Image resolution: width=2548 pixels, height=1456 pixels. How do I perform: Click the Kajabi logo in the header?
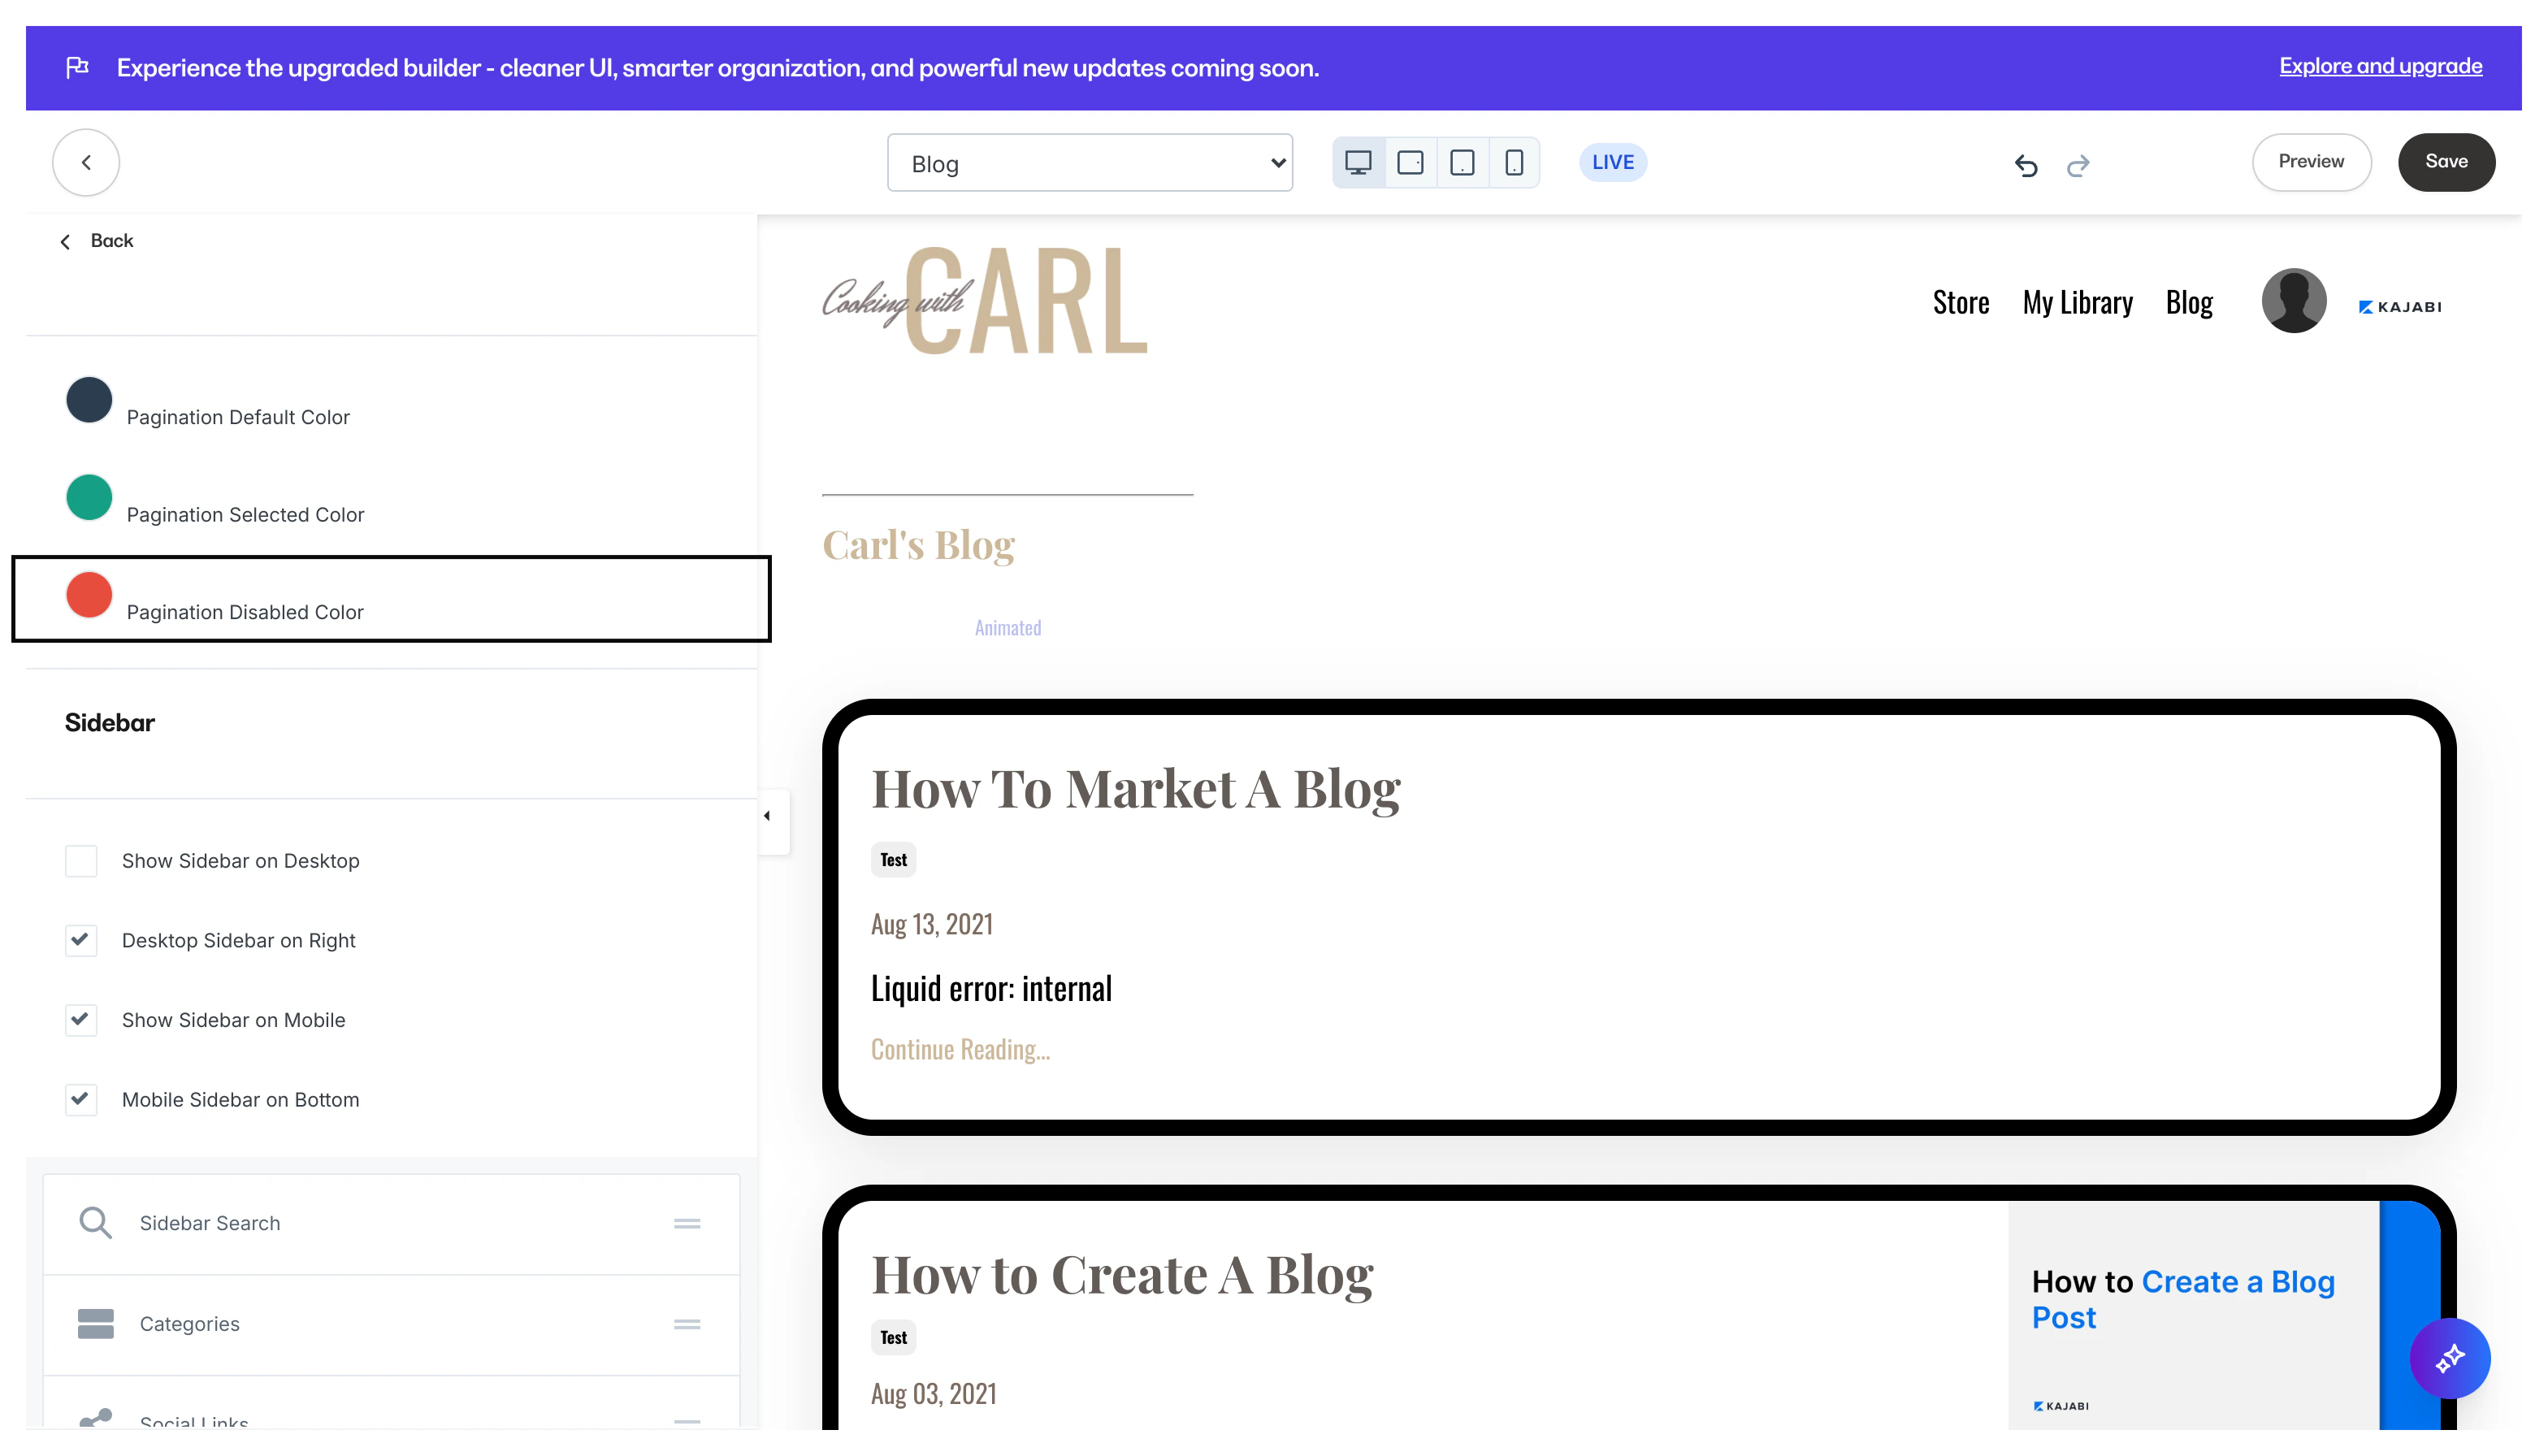click(x=2402, y=306)
